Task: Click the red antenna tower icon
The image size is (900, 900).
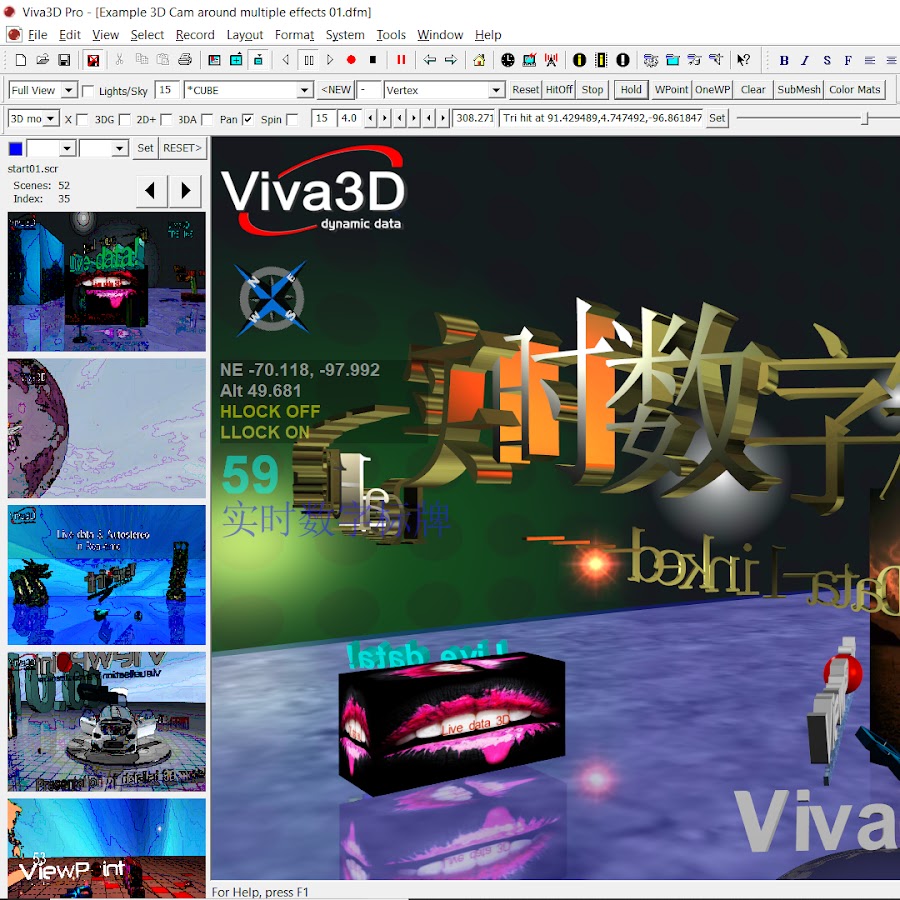Action: tap(551, 60)
